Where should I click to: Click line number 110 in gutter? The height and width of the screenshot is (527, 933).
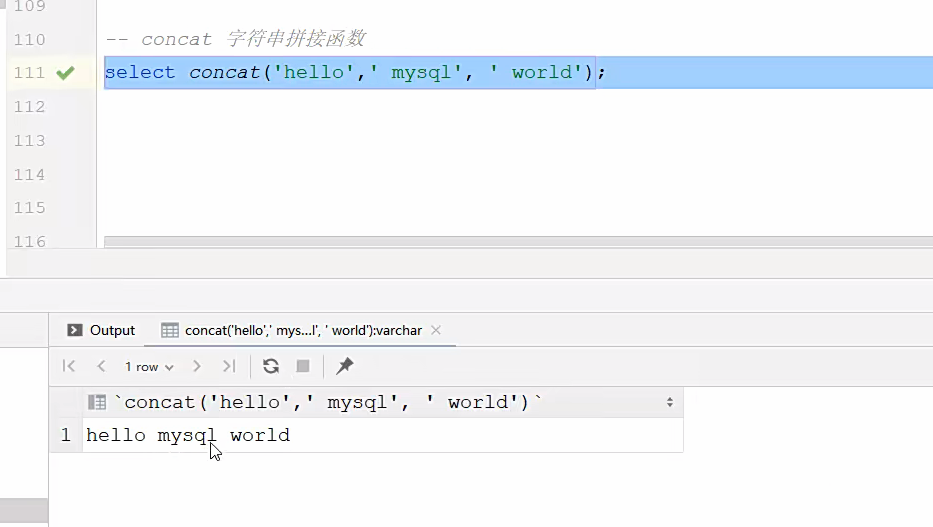click(29, 39)
